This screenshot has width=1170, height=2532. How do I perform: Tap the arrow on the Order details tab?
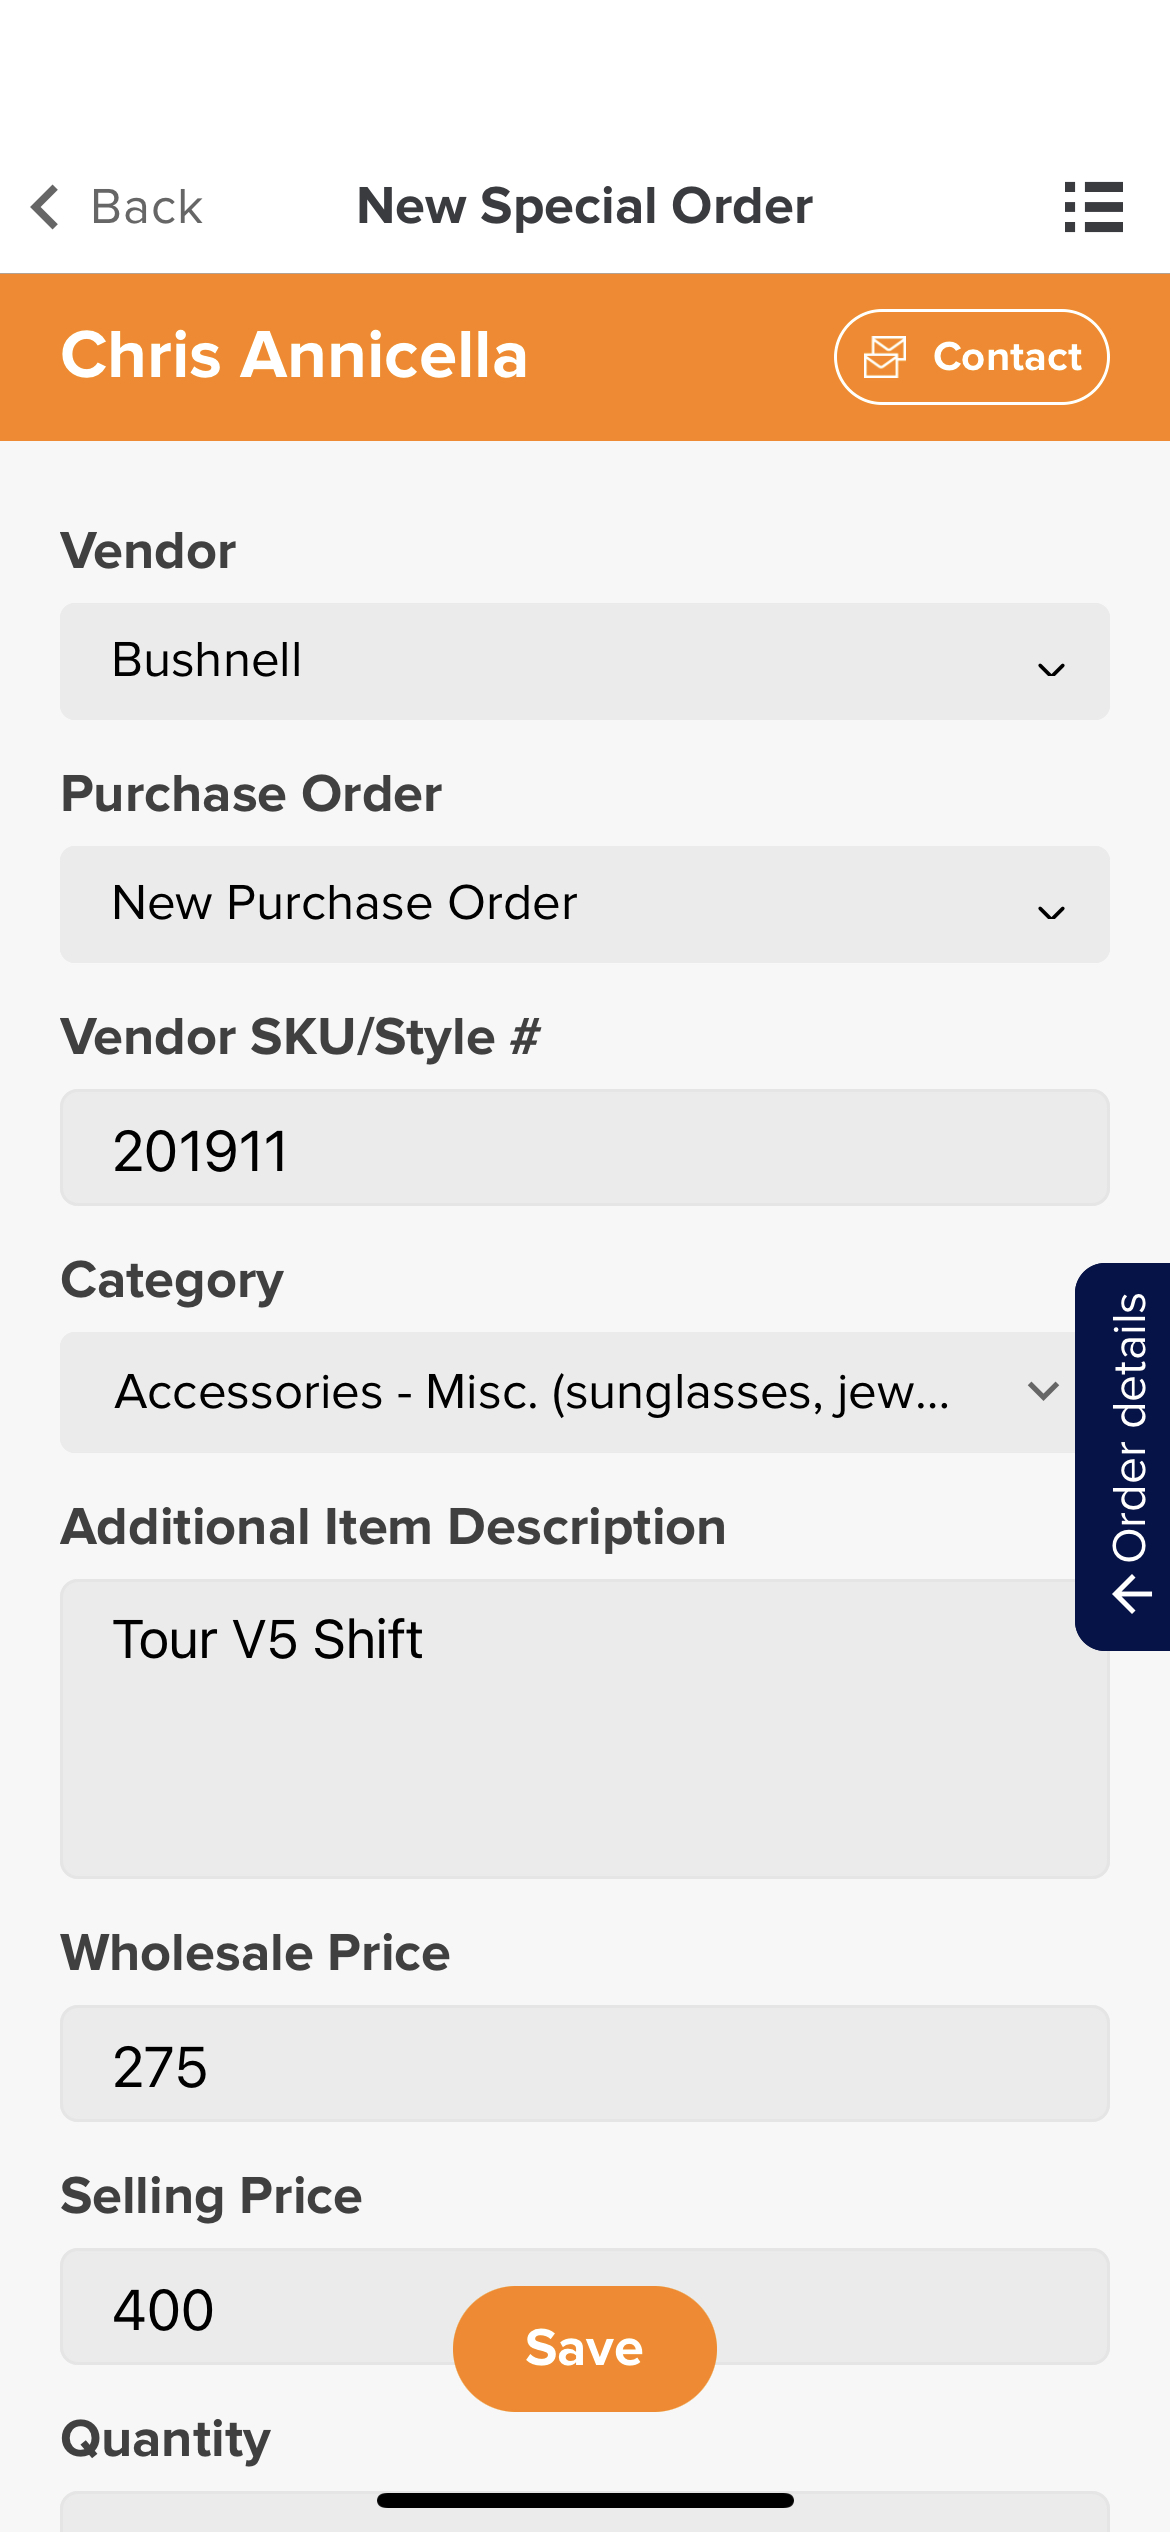coord(1132,1593)
